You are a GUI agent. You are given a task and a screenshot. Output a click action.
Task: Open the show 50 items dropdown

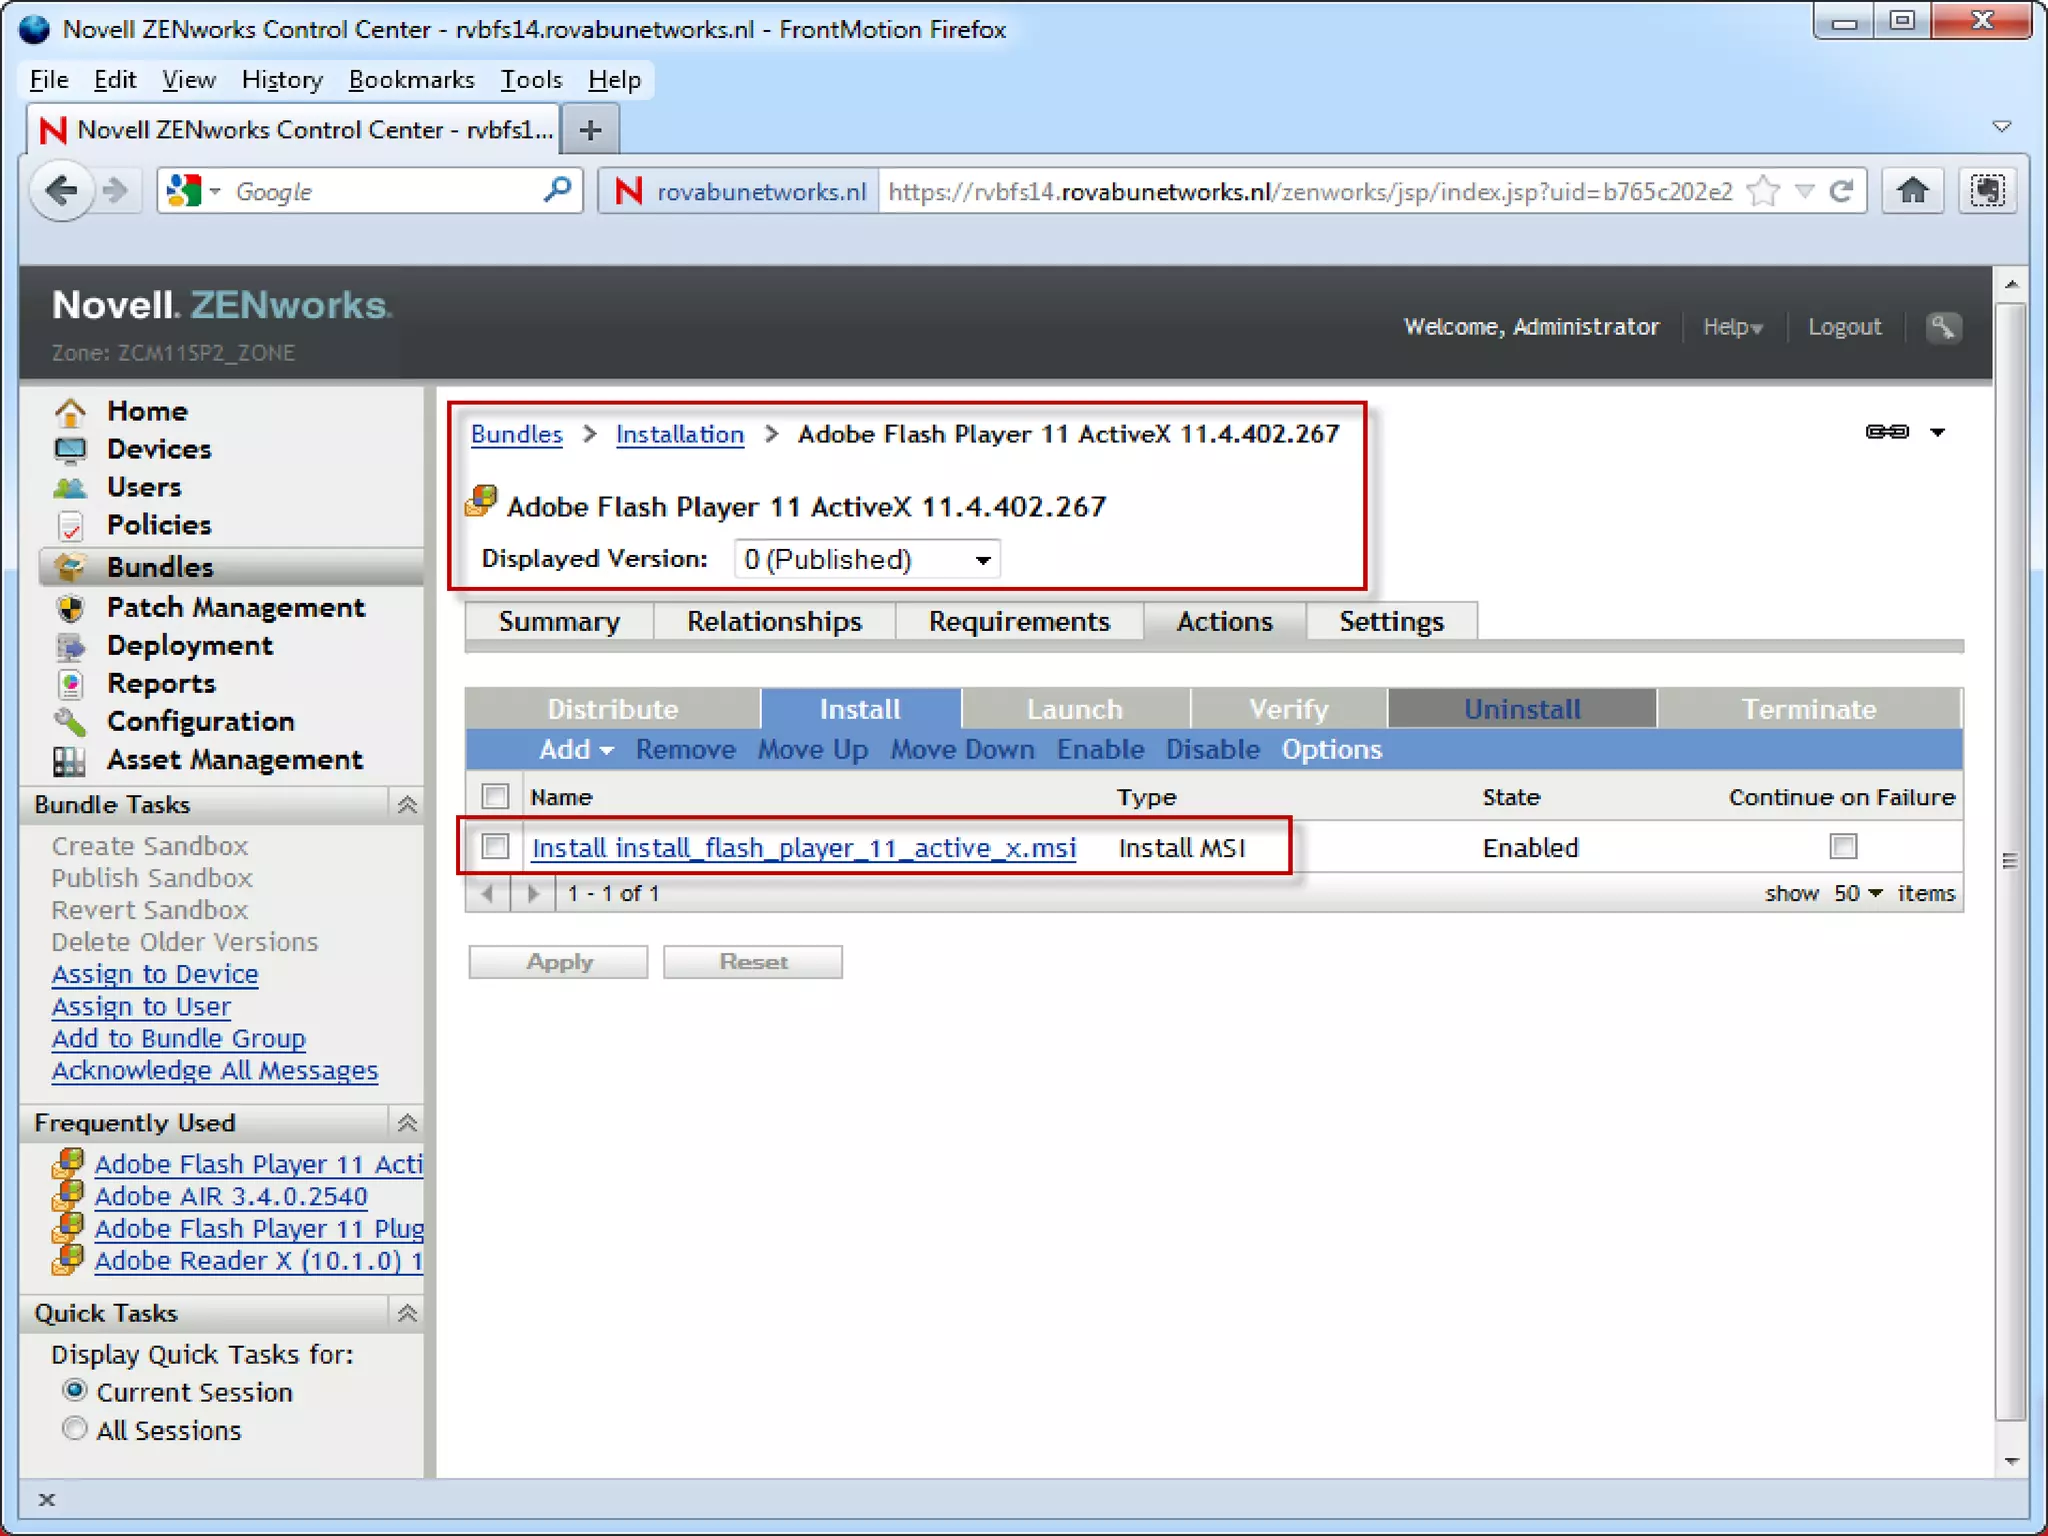(1857, 893)
